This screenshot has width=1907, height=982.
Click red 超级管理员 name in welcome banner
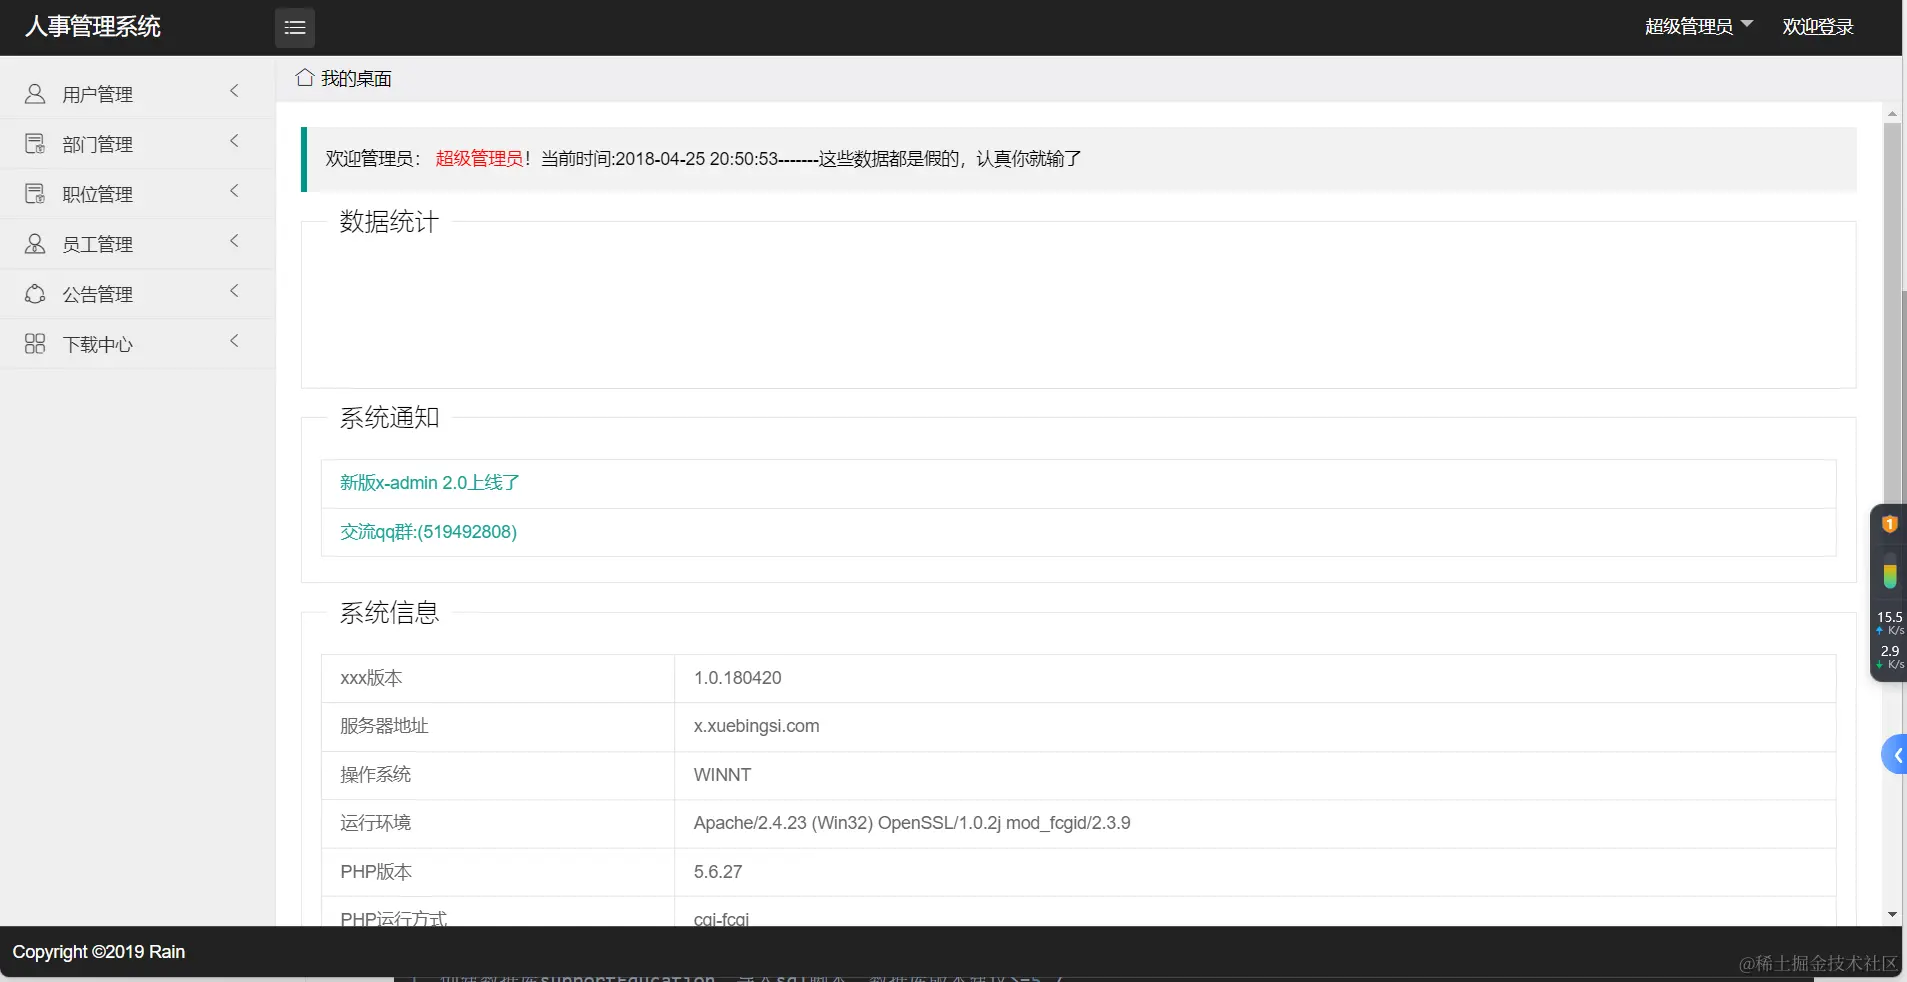[x=479, y=159]
